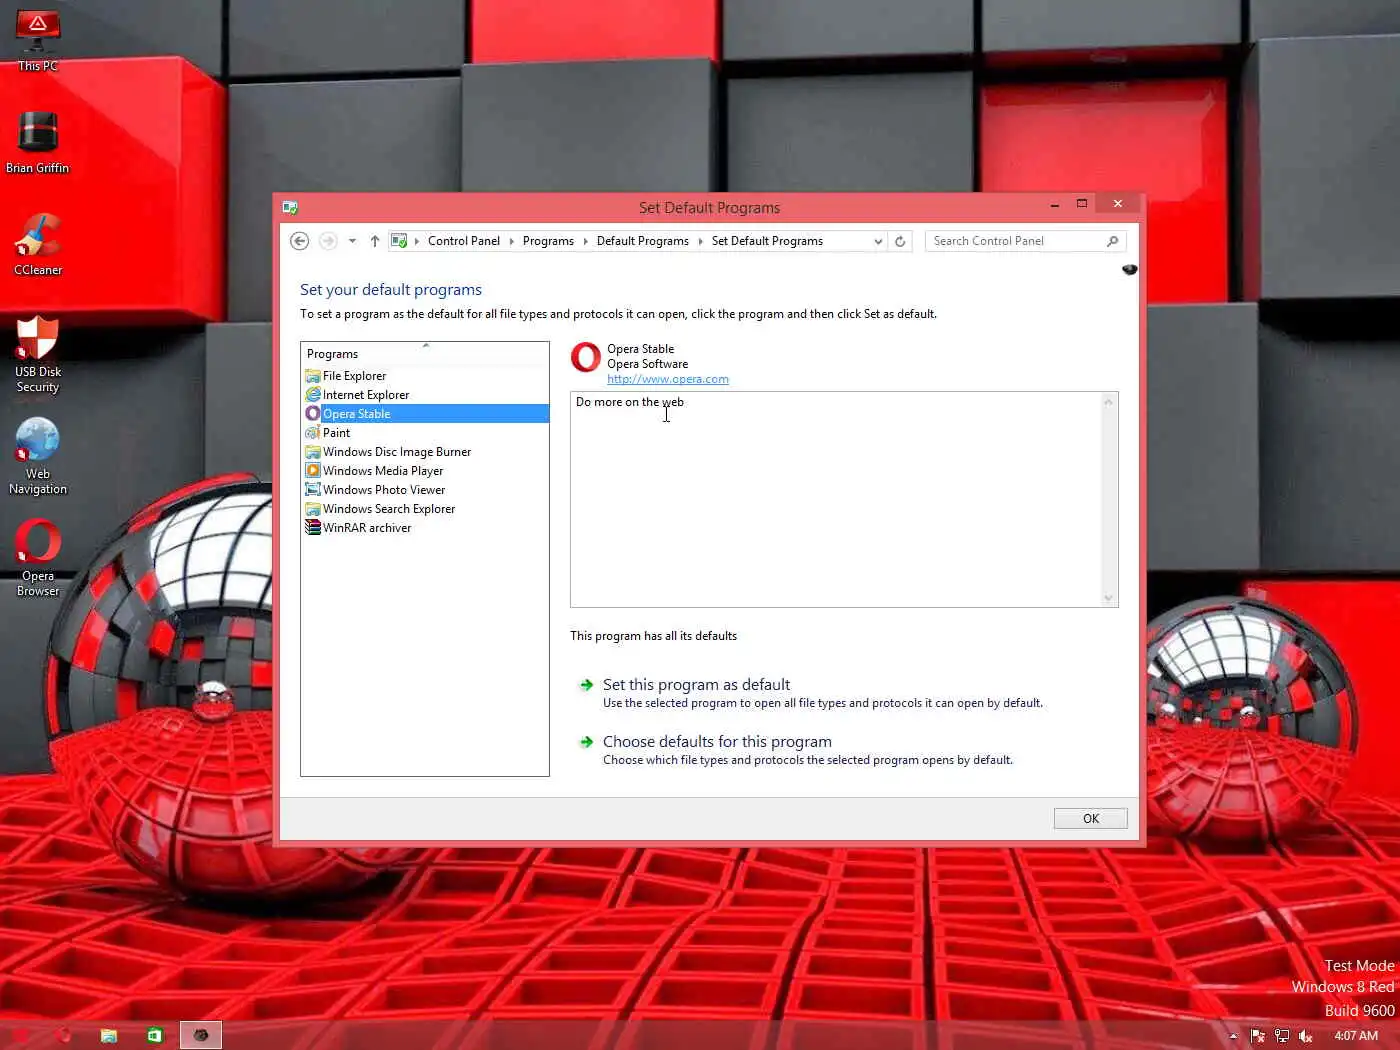Open This PC desktop icon
Image resolution: width=1400 pixels, height=1050 pixels.
click(38, 40)
